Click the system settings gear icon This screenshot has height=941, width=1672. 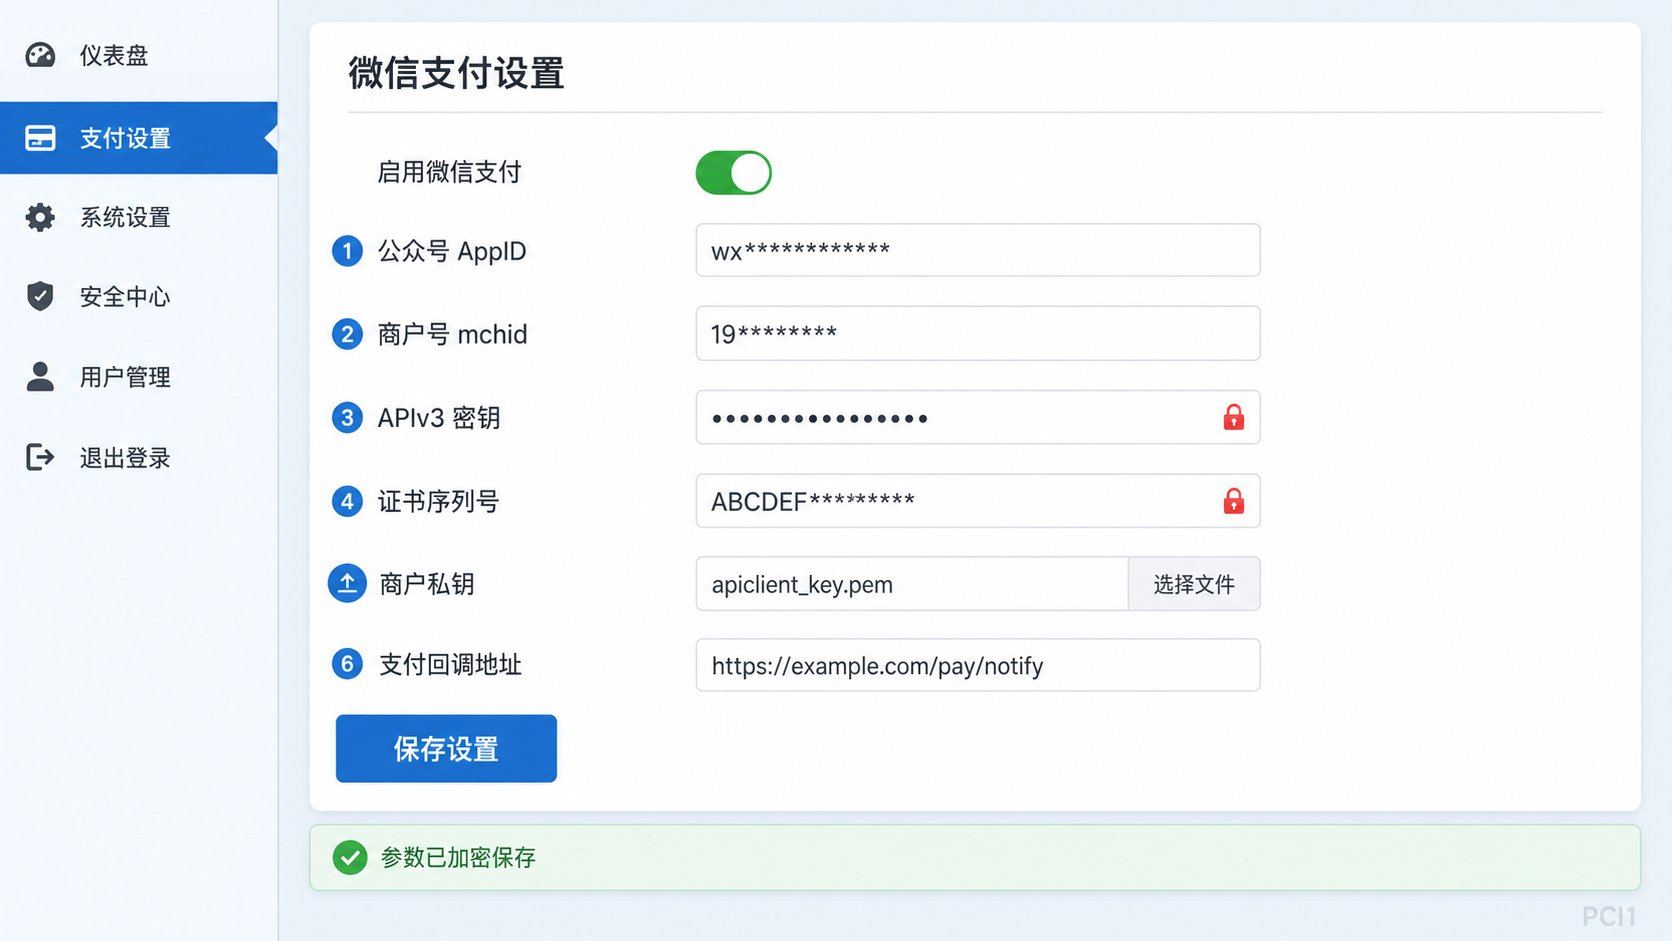(40, 217)
